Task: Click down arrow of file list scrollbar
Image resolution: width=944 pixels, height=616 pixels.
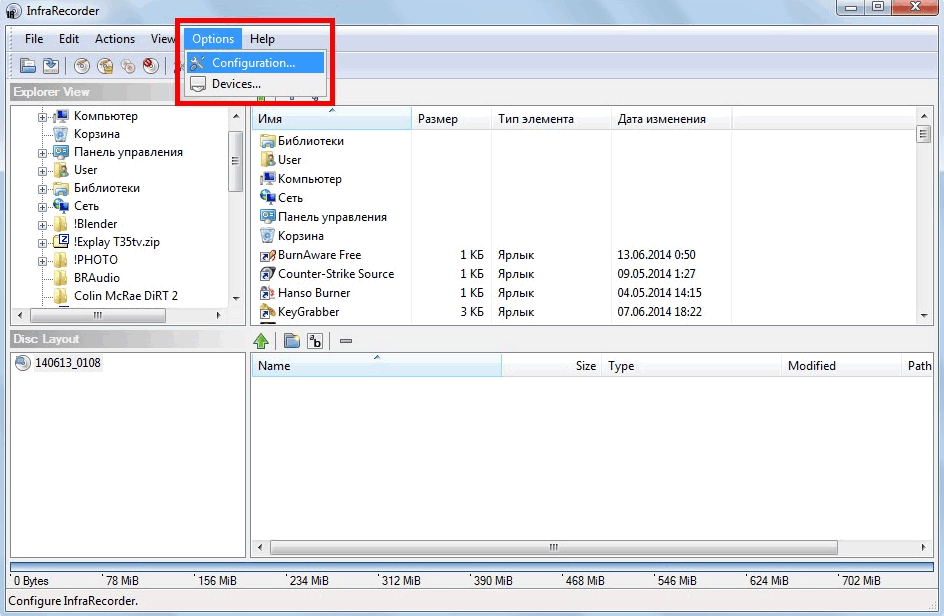Action: (x=924, y=316)
